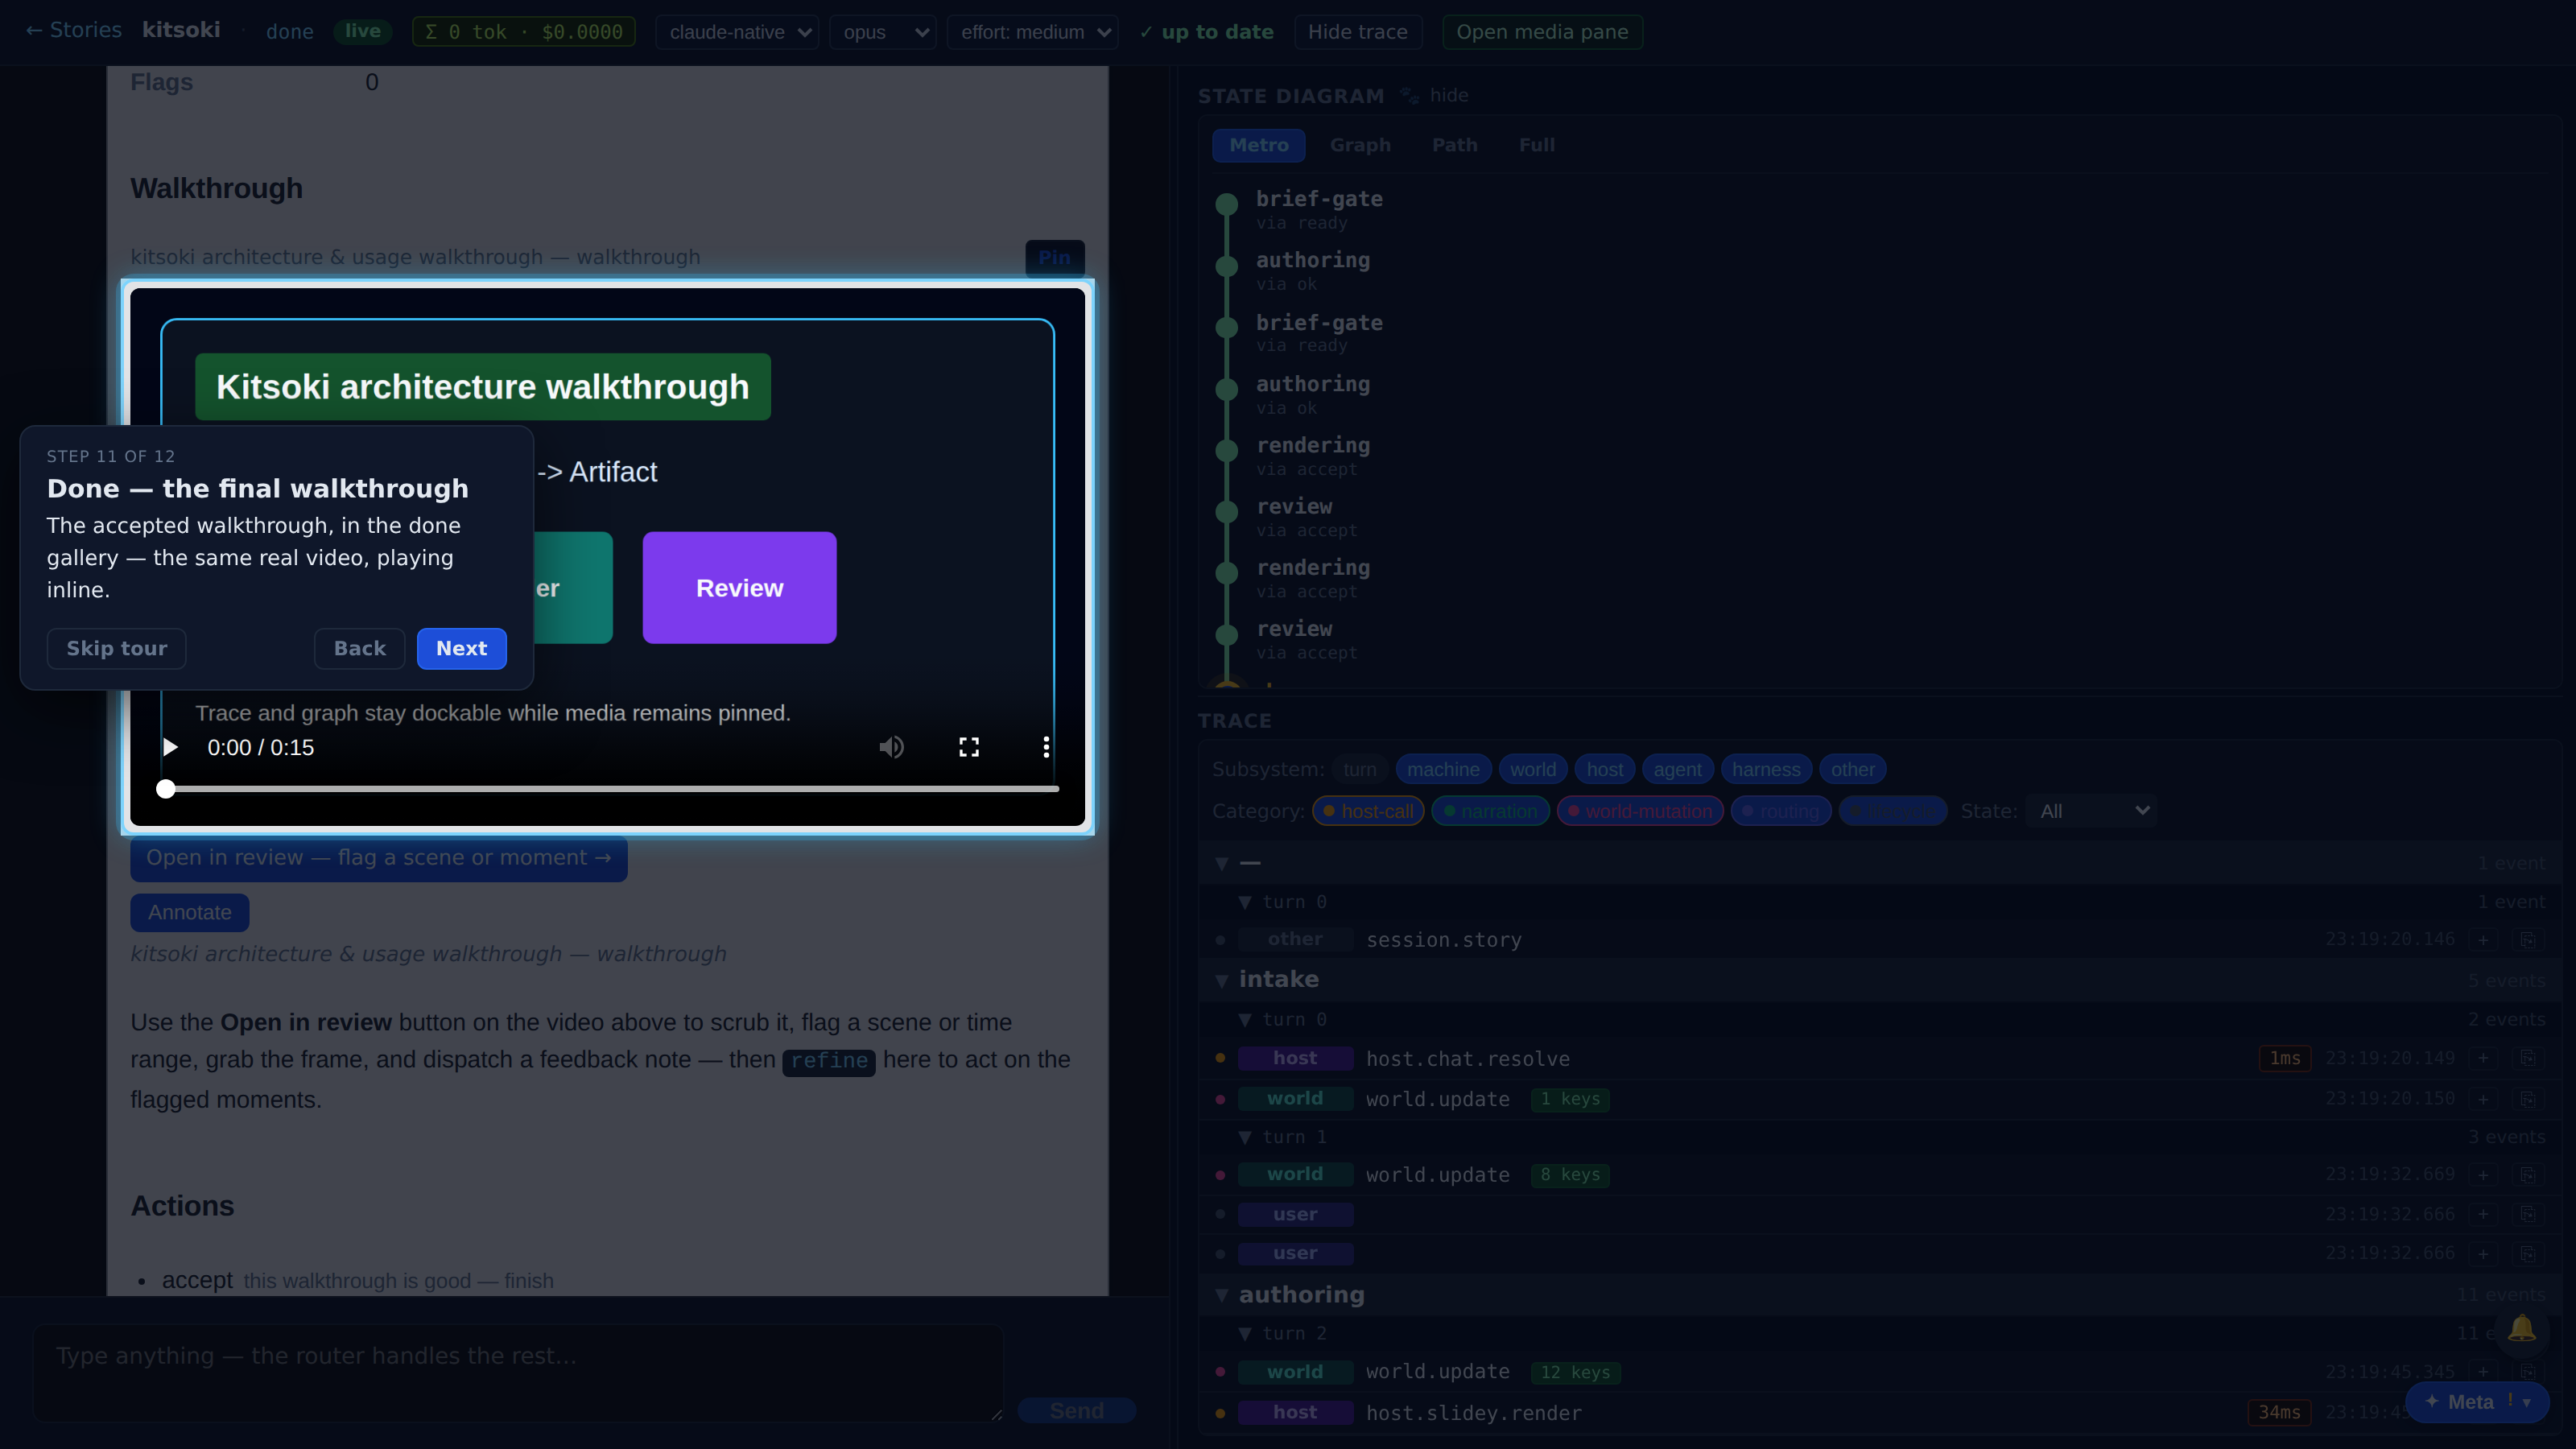The image size is (2576, 1449).
Task: Toggle the world-mutation category filter
Action: point(1640,811)
